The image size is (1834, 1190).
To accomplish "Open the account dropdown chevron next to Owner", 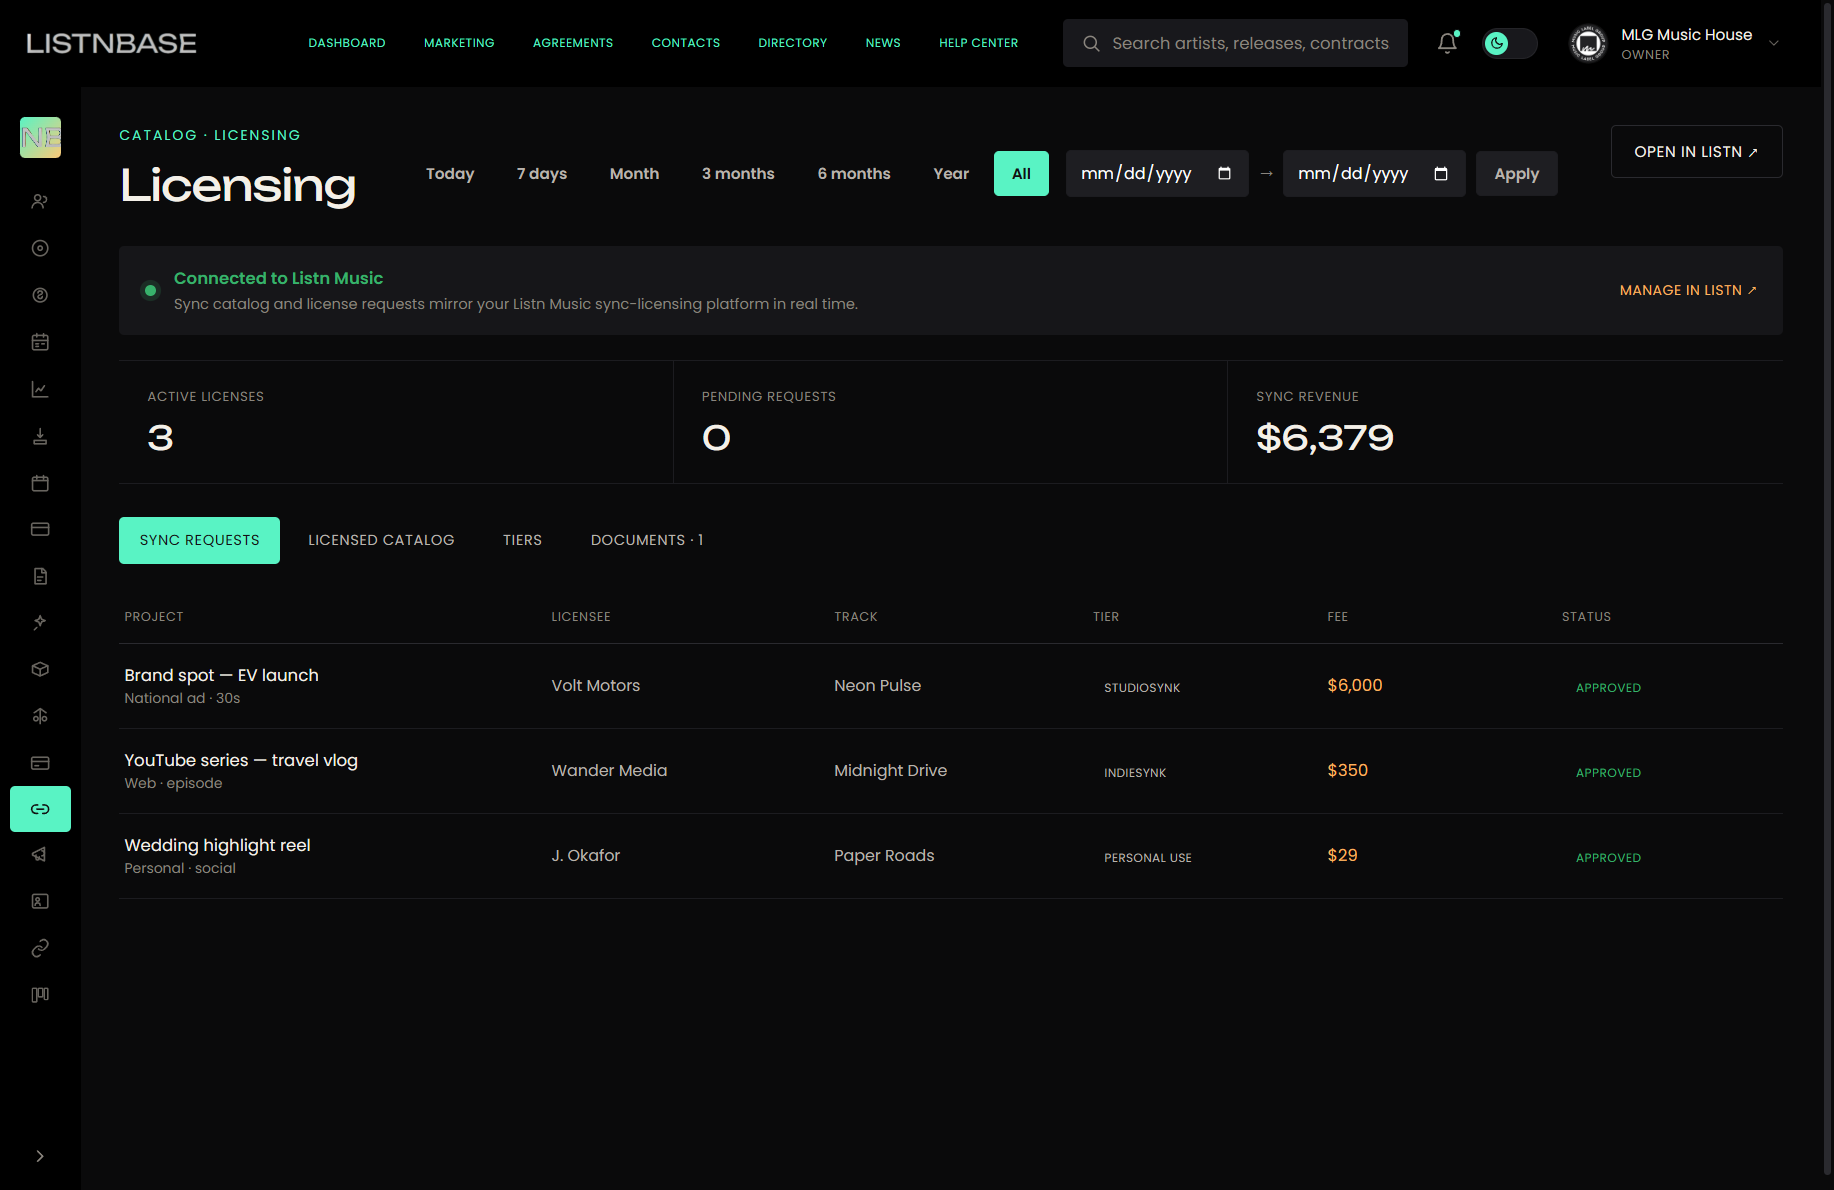I will tap(1774, 43).
